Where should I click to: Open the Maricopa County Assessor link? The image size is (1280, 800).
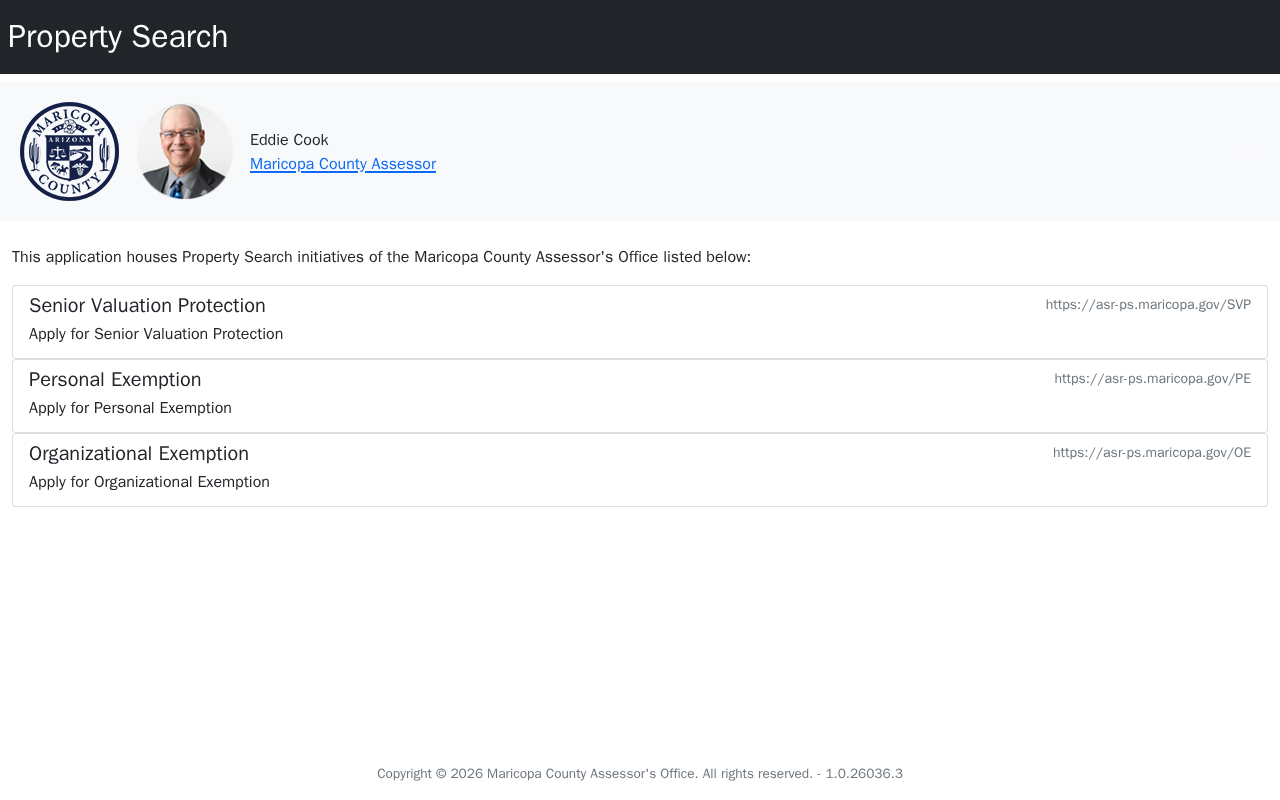(342, 164)
